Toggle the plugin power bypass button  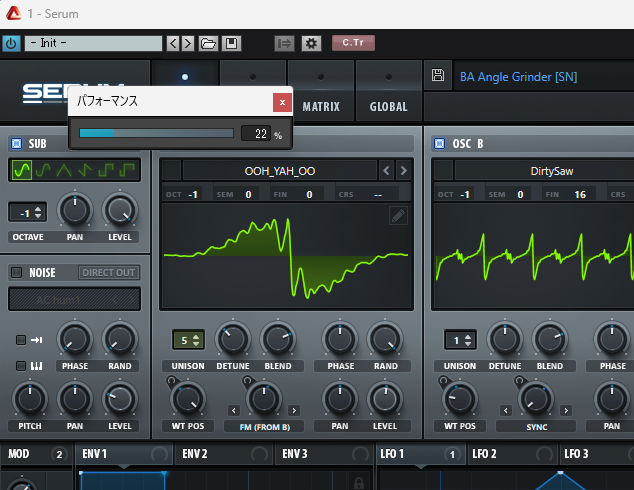(11, 43)
